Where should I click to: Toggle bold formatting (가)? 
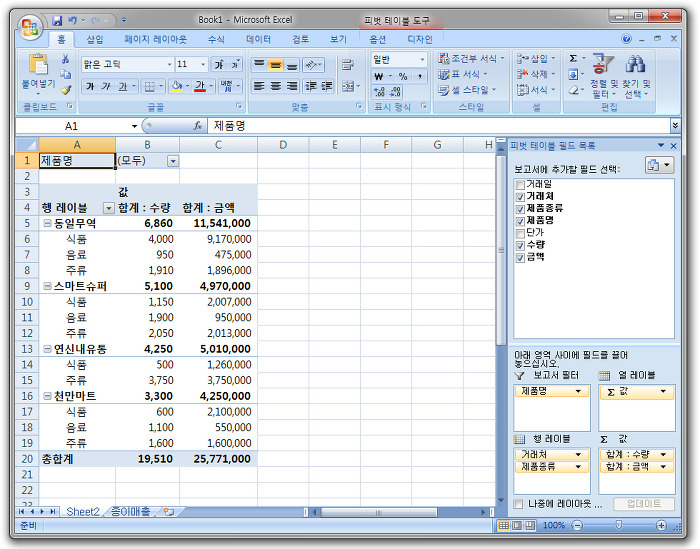point(90,86)
